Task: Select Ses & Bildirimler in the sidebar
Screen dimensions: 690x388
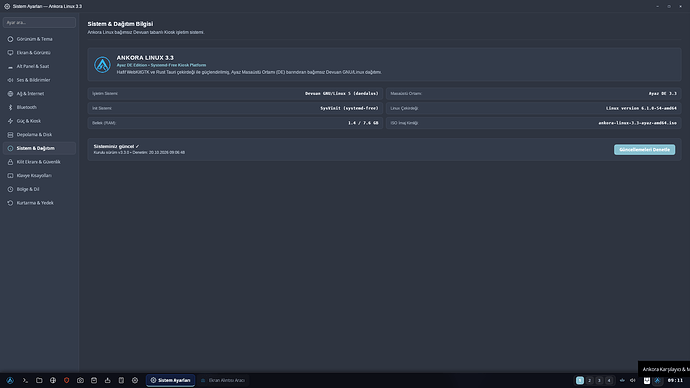Action: point(39,80)
